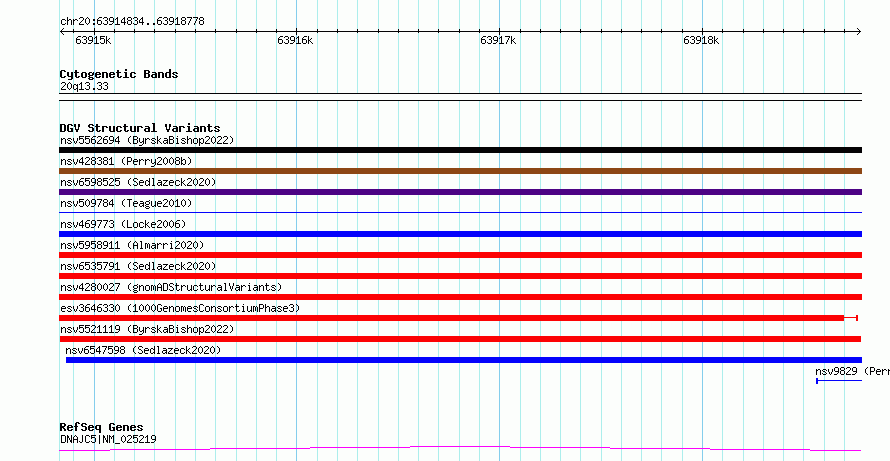The image size is (890, 461).
Task: Select the 20q13.33 band label
Action: click(x=84, y=87)
